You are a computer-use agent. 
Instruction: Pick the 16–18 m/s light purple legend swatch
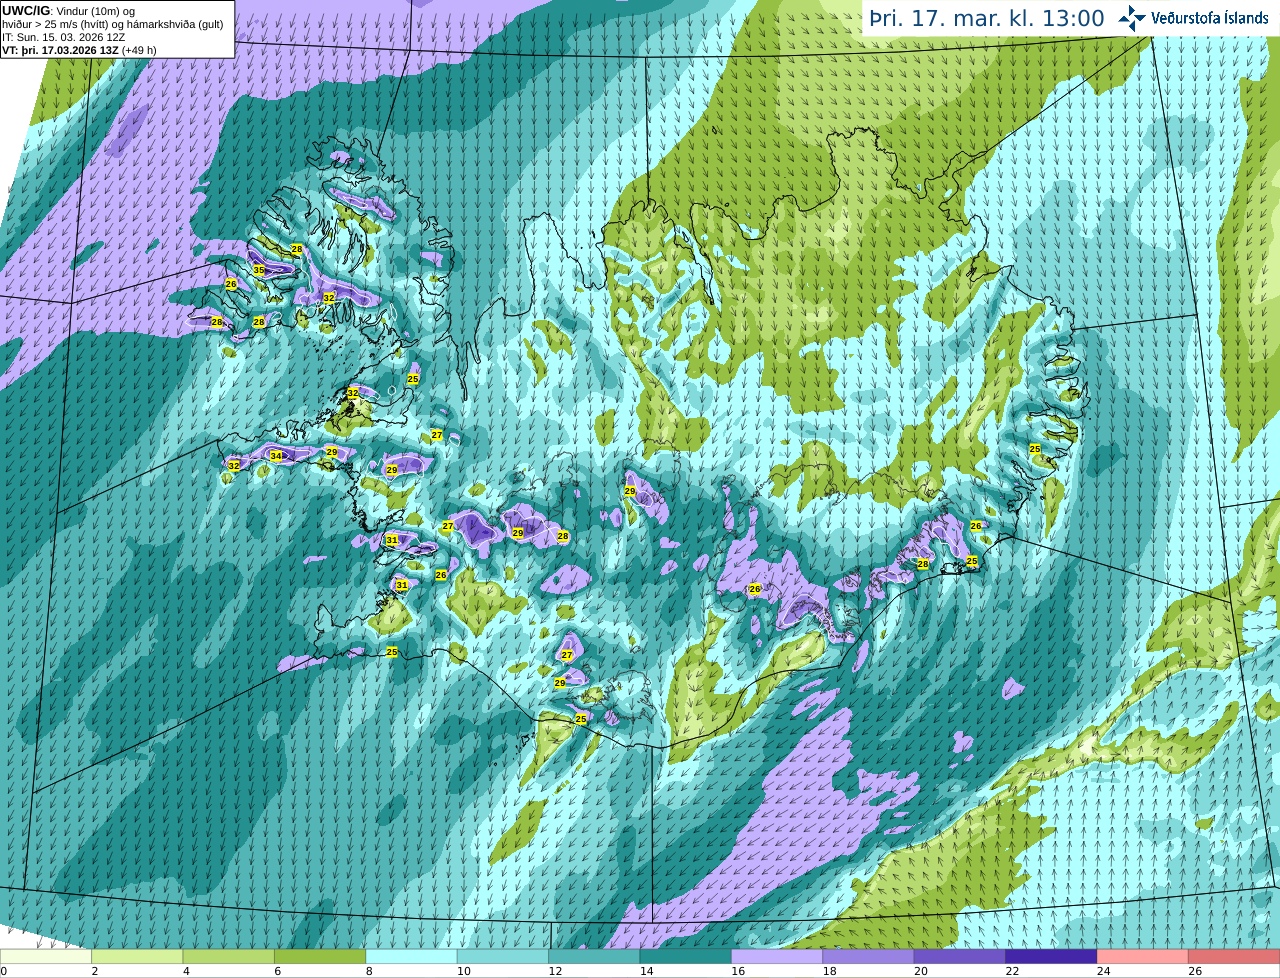click(777, 956)
